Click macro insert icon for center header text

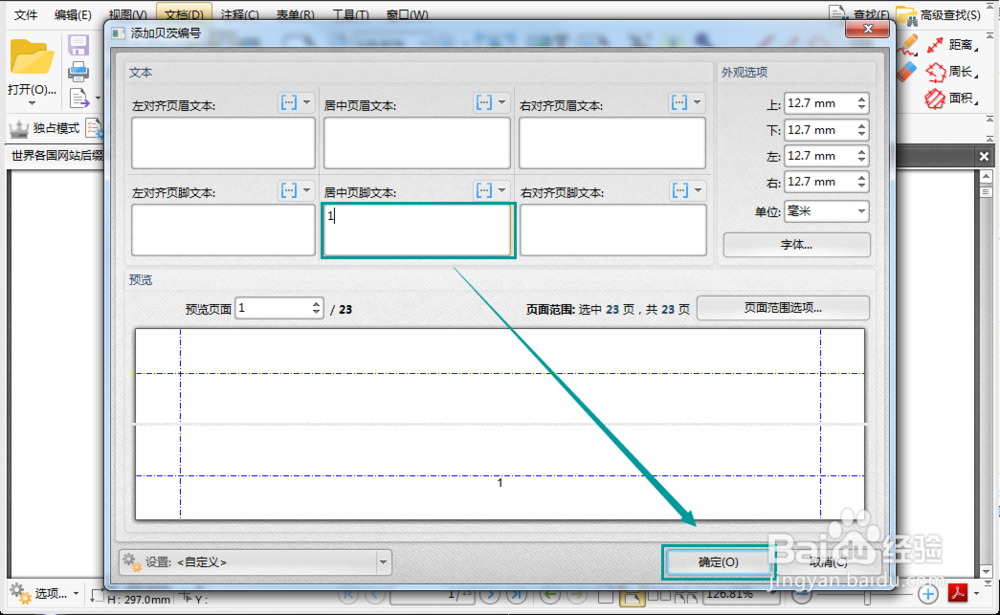pyautogui.click(x=484, y=102)
